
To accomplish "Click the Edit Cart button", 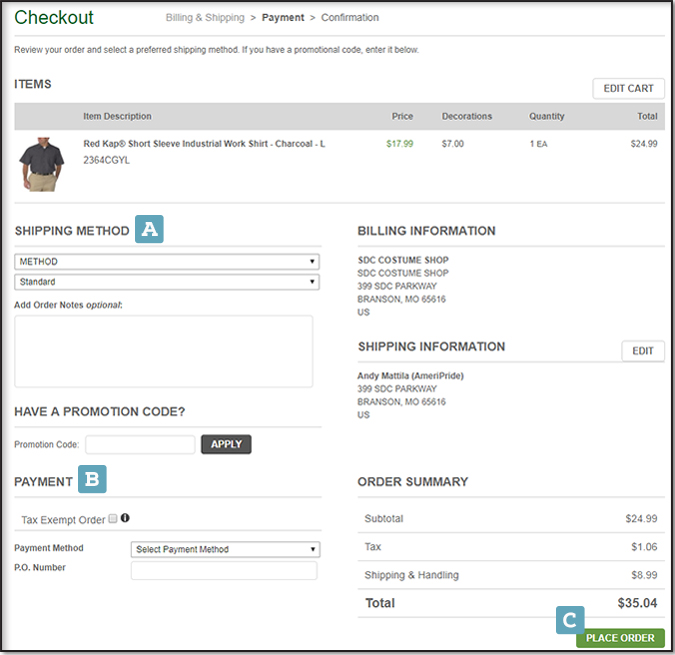I will point(628,88).
